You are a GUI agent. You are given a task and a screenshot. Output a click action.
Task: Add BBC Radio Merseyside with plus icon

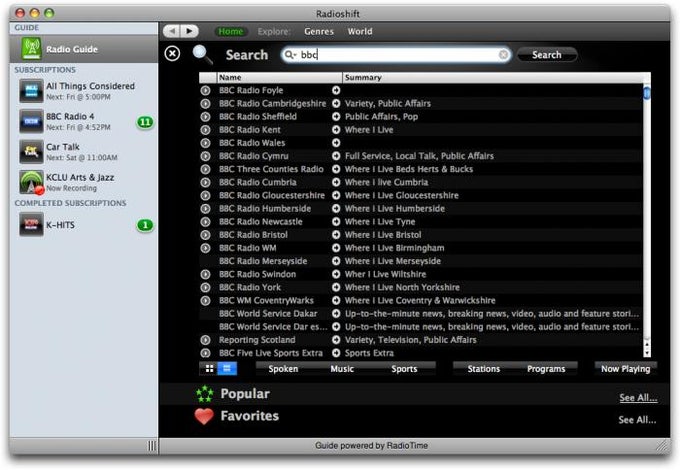point(336,261)
